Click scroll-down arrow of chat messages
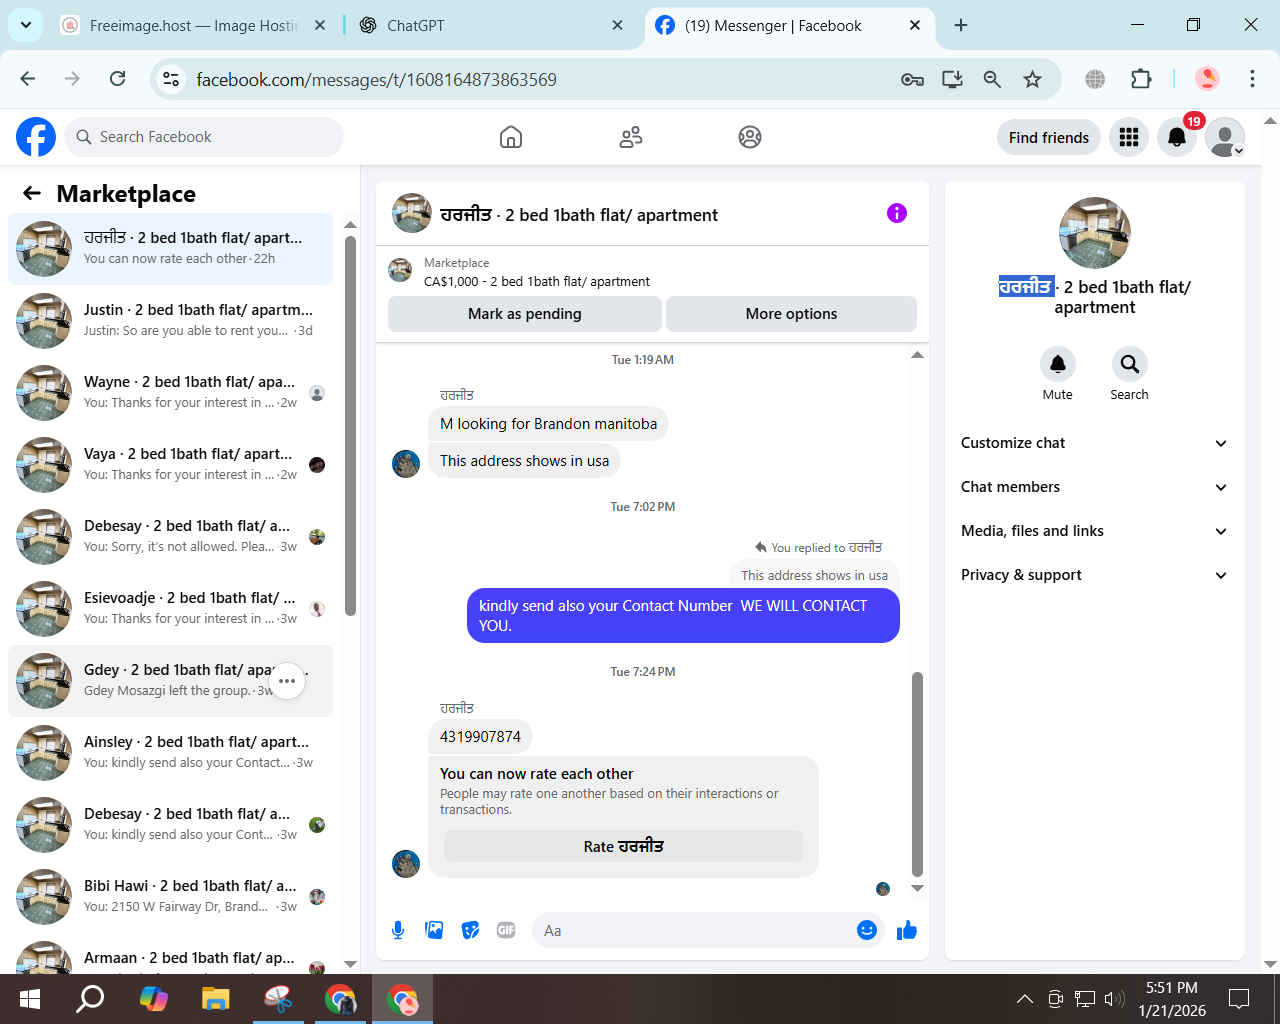 click(917, 888)
